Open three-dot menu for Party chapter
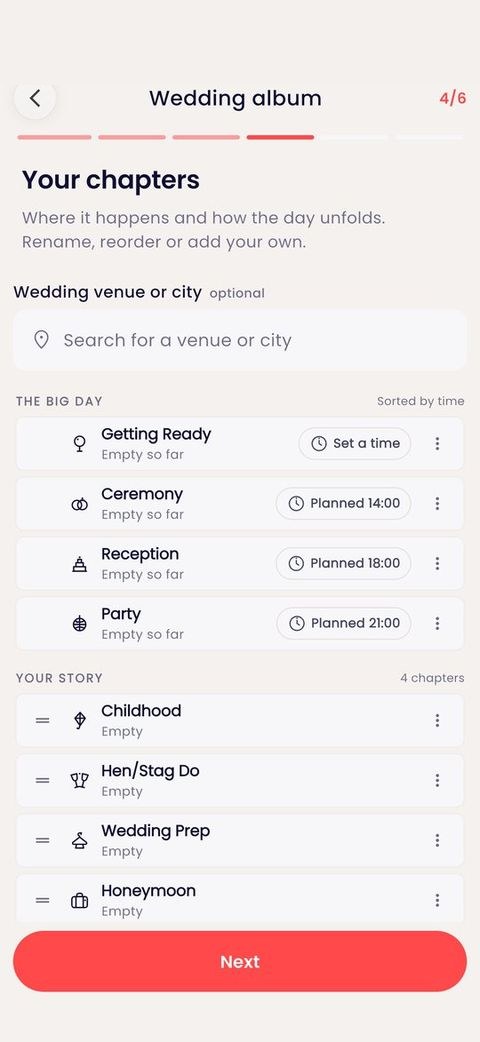Screen dimensions: 480x1042 coord(437,623)
